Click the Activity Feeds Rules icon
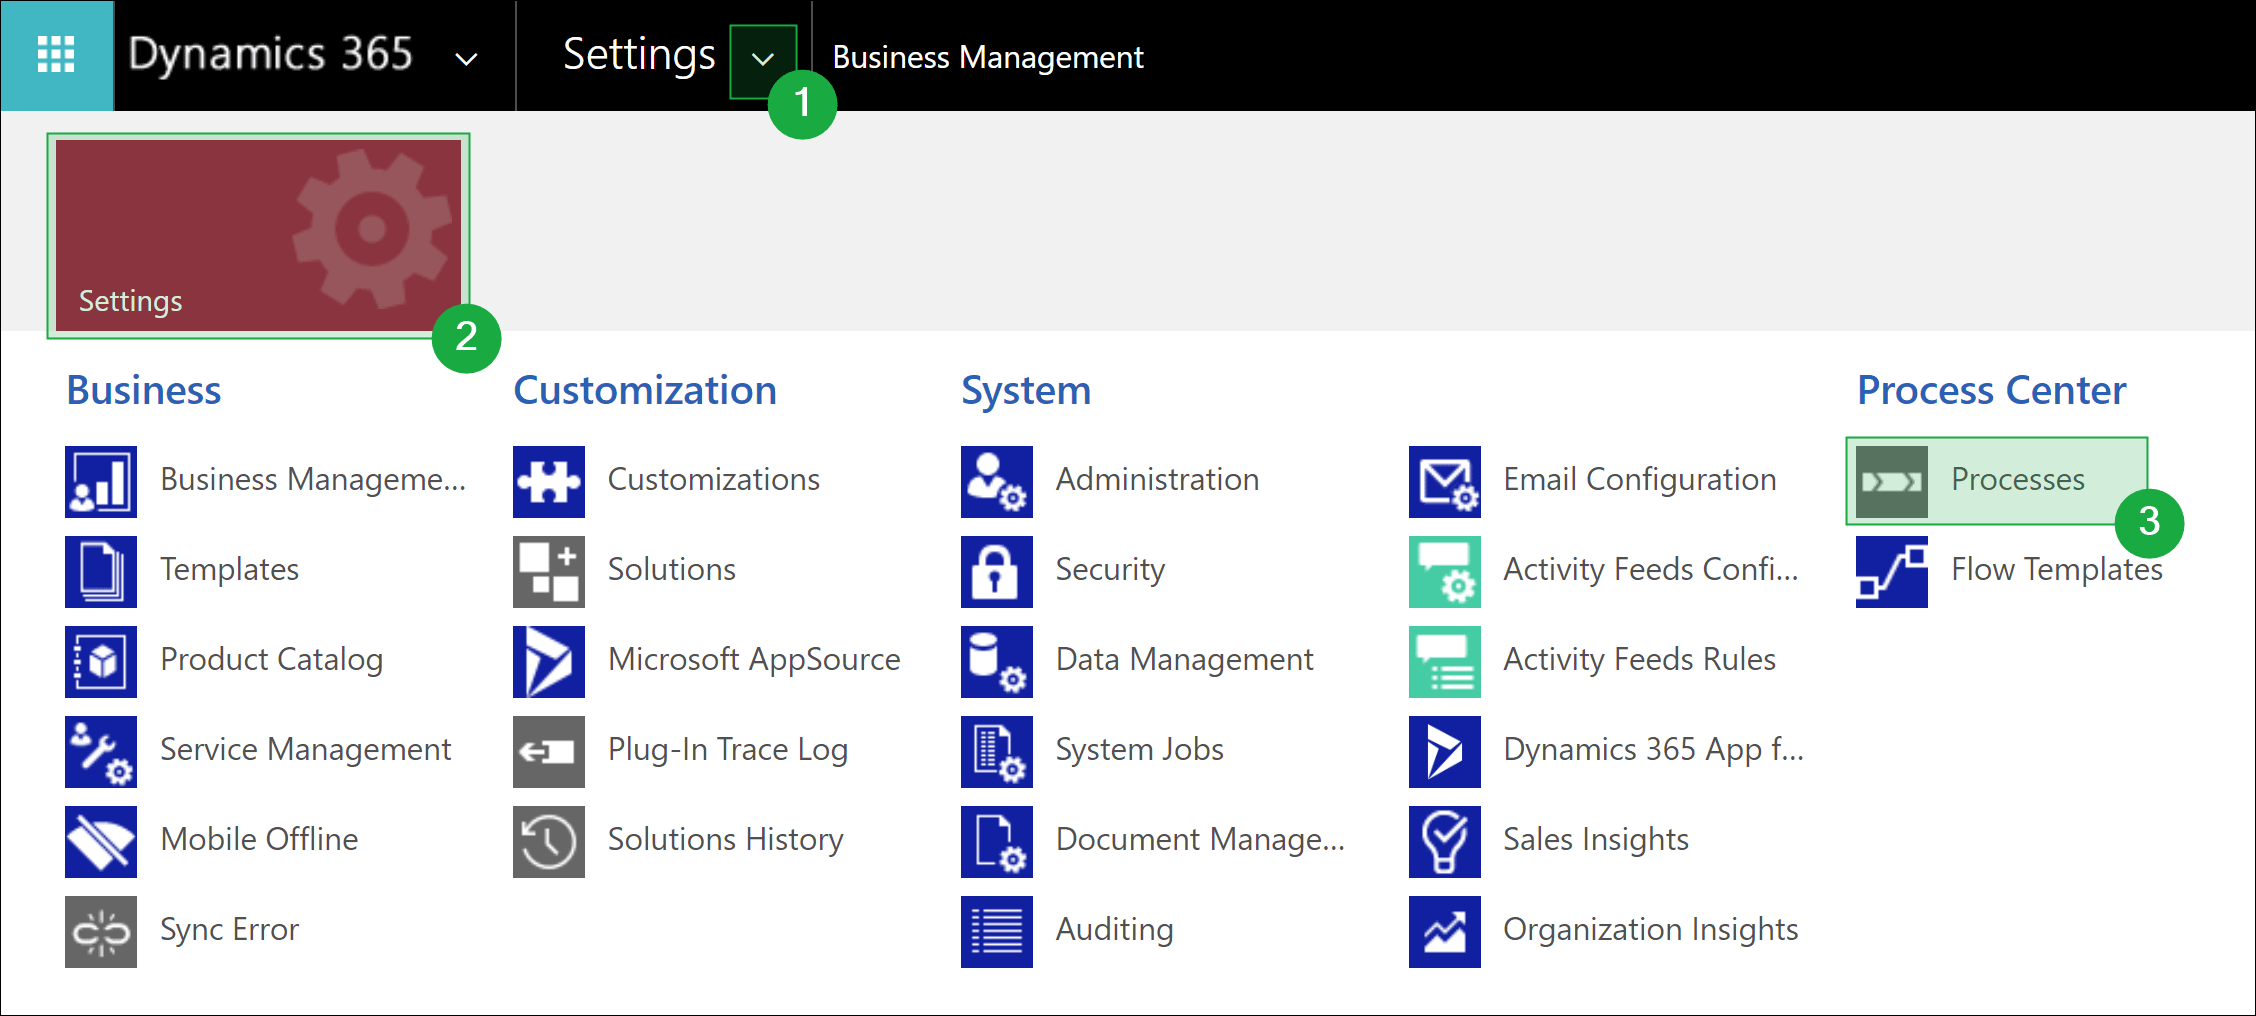Screen dimensions: 2256x1016 coord(1445,662)
